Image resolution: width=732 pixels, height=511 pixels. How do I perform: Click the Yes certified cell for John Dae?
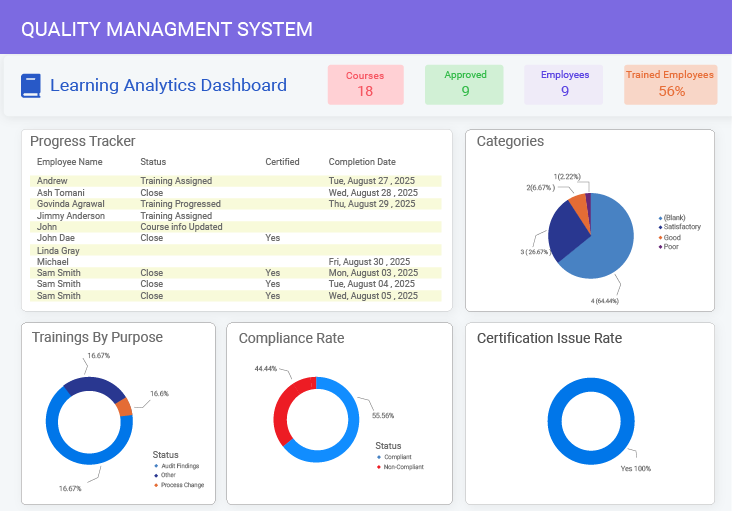tap(273, 238)
